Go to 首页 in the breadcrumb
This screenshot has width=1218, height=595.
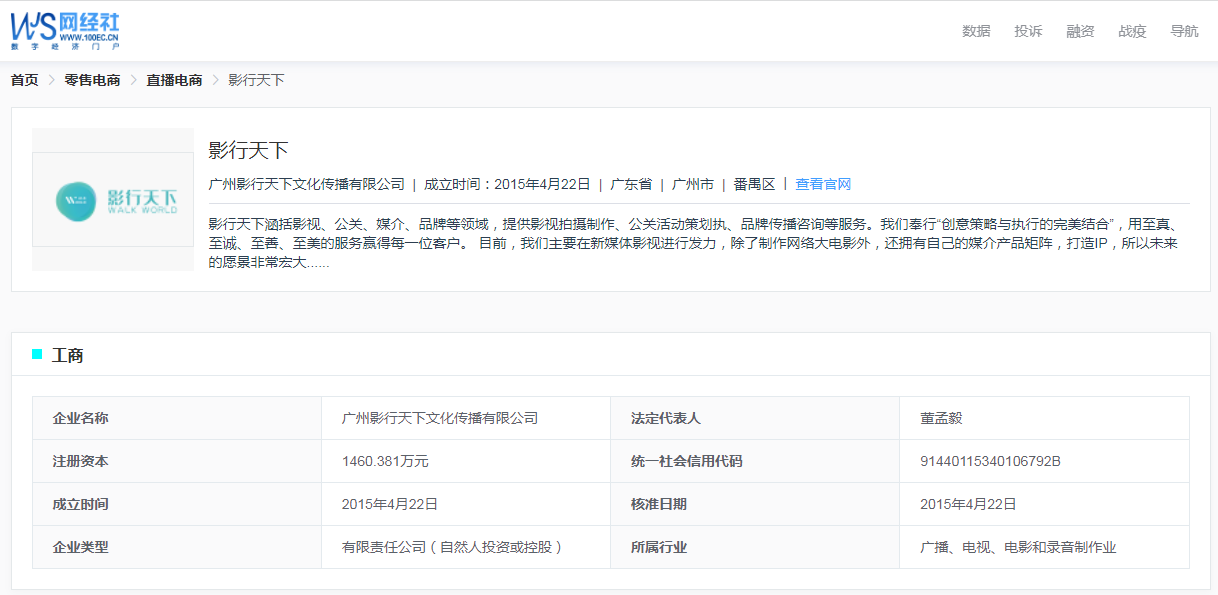(25, 80)
